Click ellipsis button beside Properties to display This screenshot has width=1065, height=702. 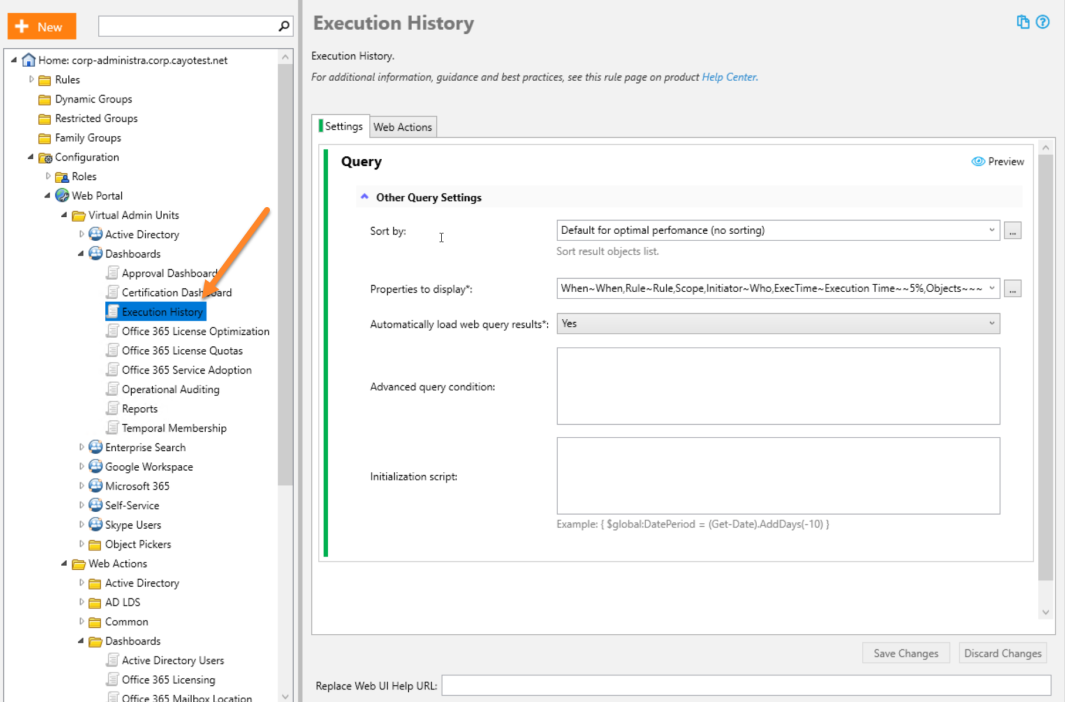1012,289
